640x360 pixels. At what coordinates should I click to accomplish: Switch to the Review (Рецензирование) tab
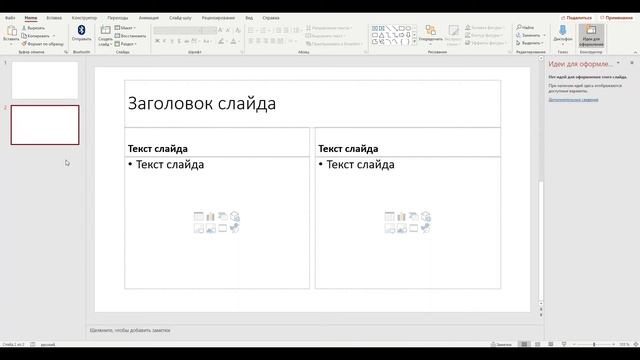218,18
